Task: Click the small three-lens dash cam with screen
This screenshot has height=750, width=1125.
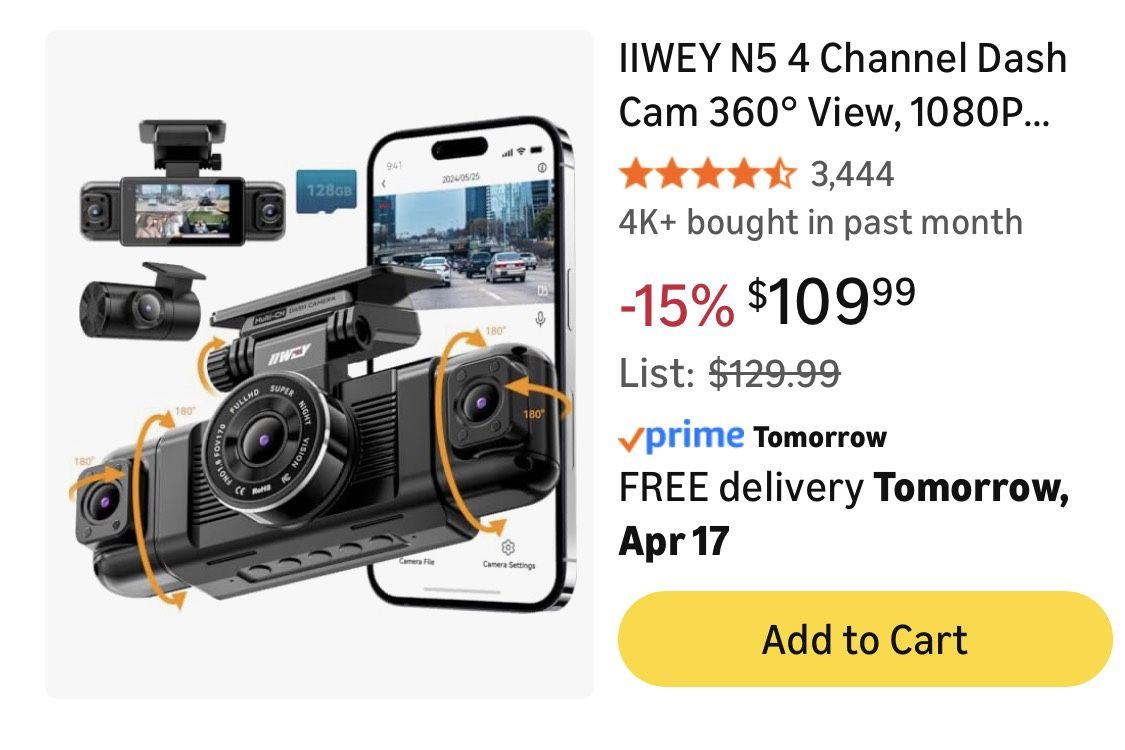Action: [182, 185]
